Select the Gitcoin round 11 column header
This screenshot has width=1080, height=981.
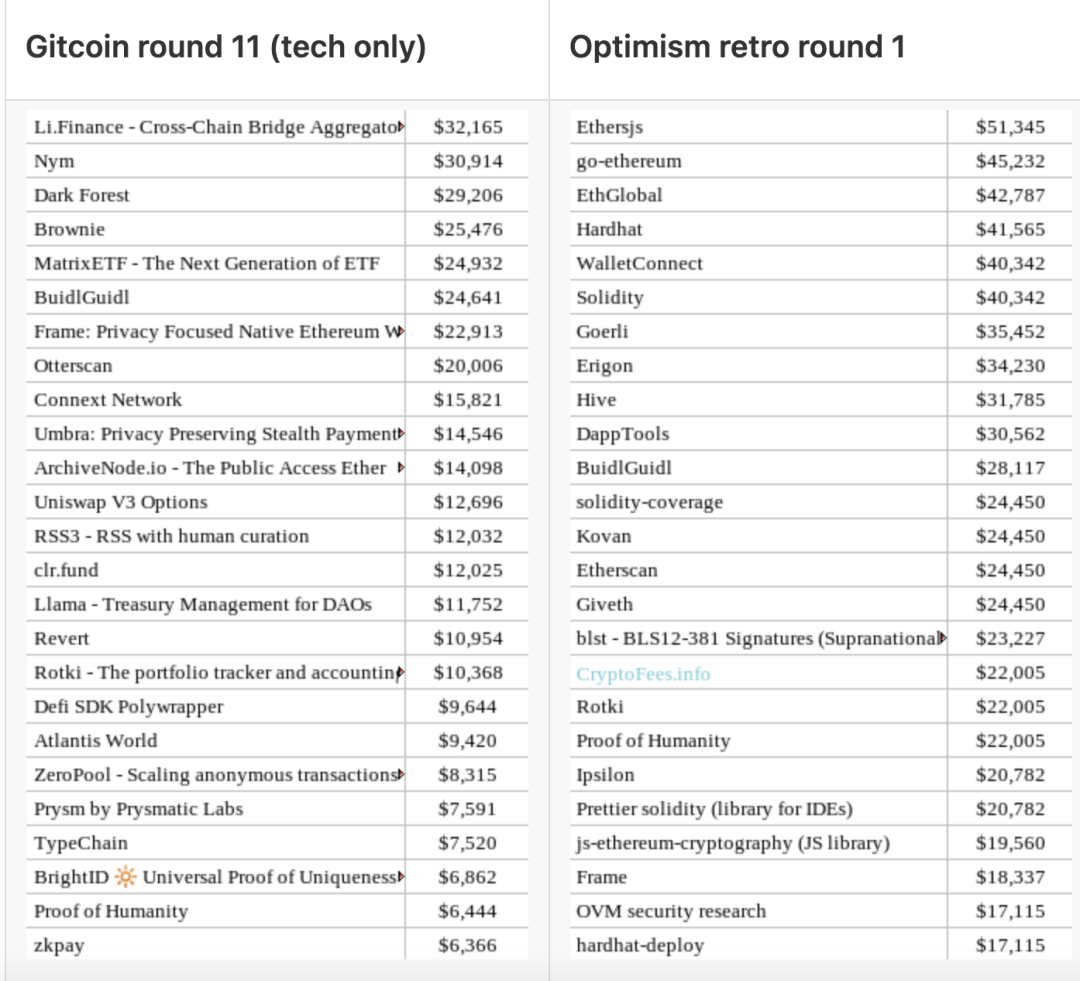[x=225, y=47]
